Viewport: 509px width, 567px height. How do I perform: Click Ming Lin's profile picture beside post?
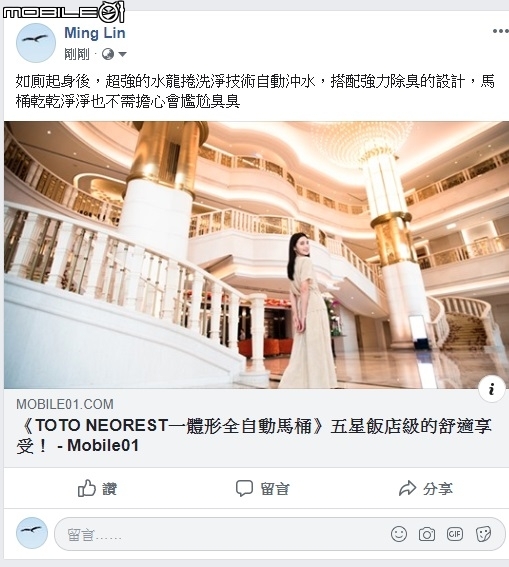coord(36,43)
